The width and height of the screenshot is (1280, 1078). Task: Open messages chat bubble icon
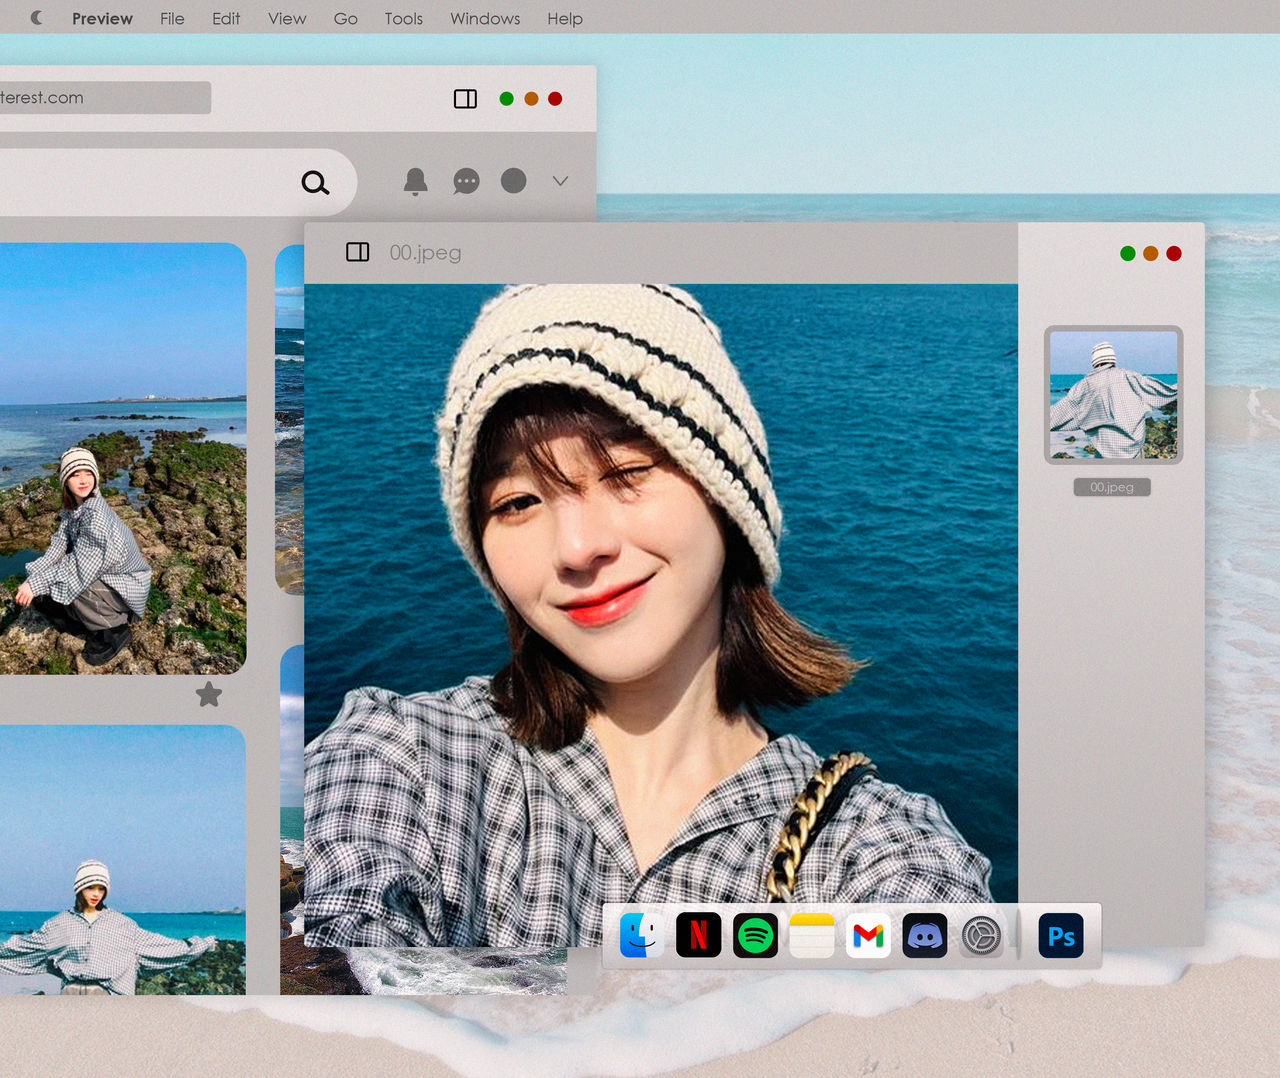pyautogui.click(x=466, y=181)
